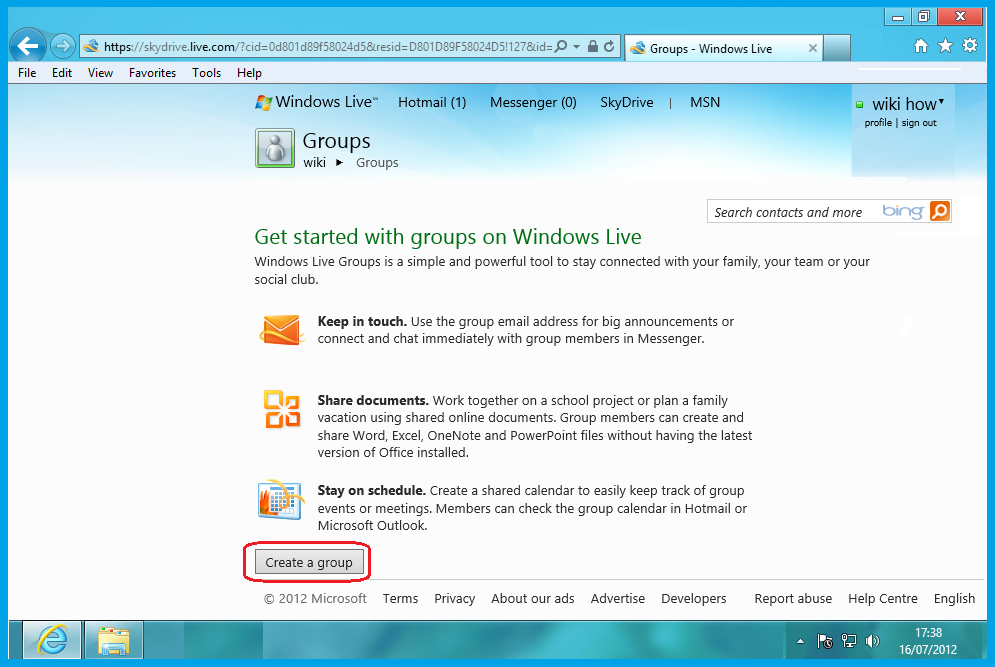Screen dimensions: 995x667
Task: Click the green online status indicator
Action: pos(860,105)
